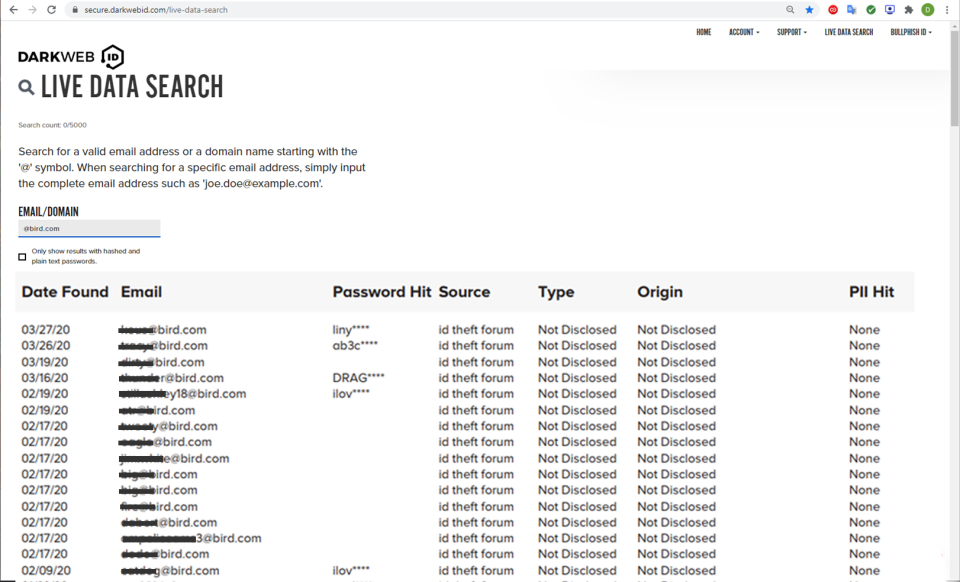Reload the page with the refresh icon
Image resolution: width=960 pixels, height=582 pixels.
click(x=51, y=10)
